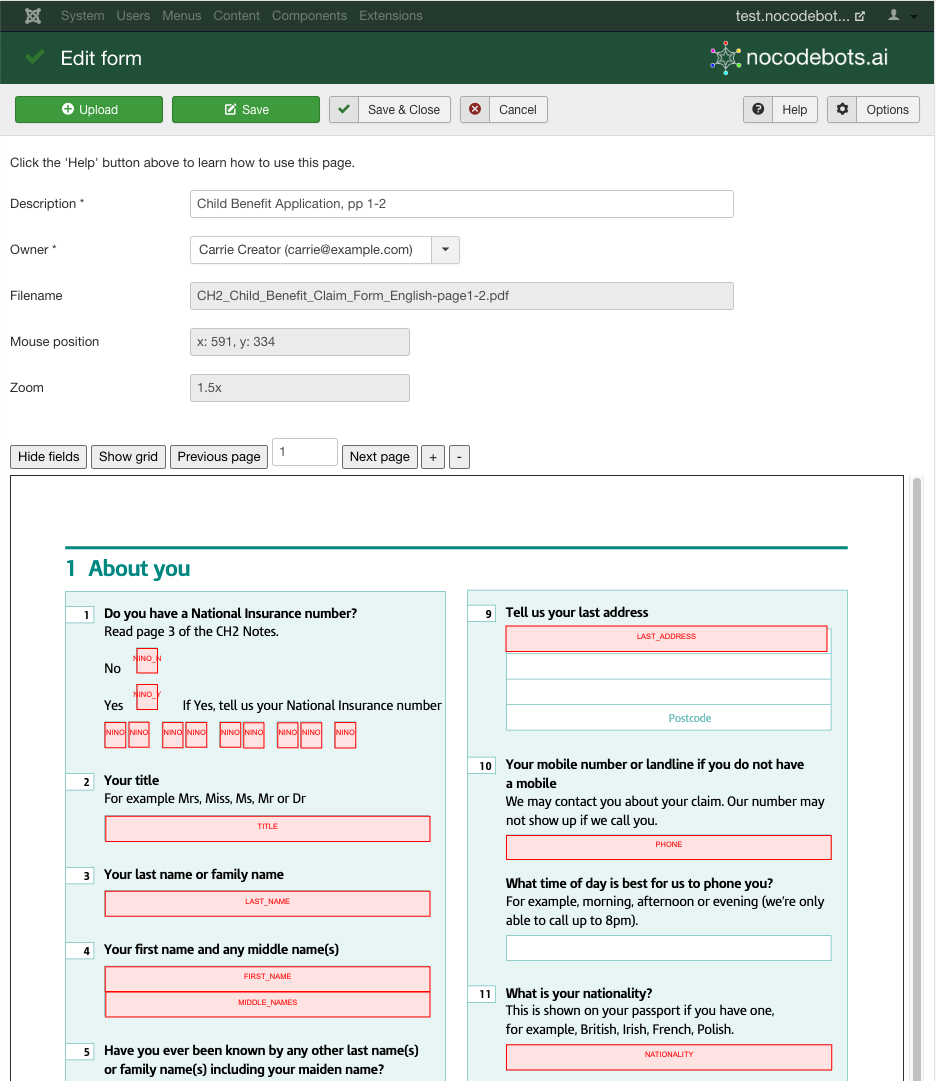Click the Upload button
The width and height of the screenshot is (936, 1081).
[x=89, y=110]
